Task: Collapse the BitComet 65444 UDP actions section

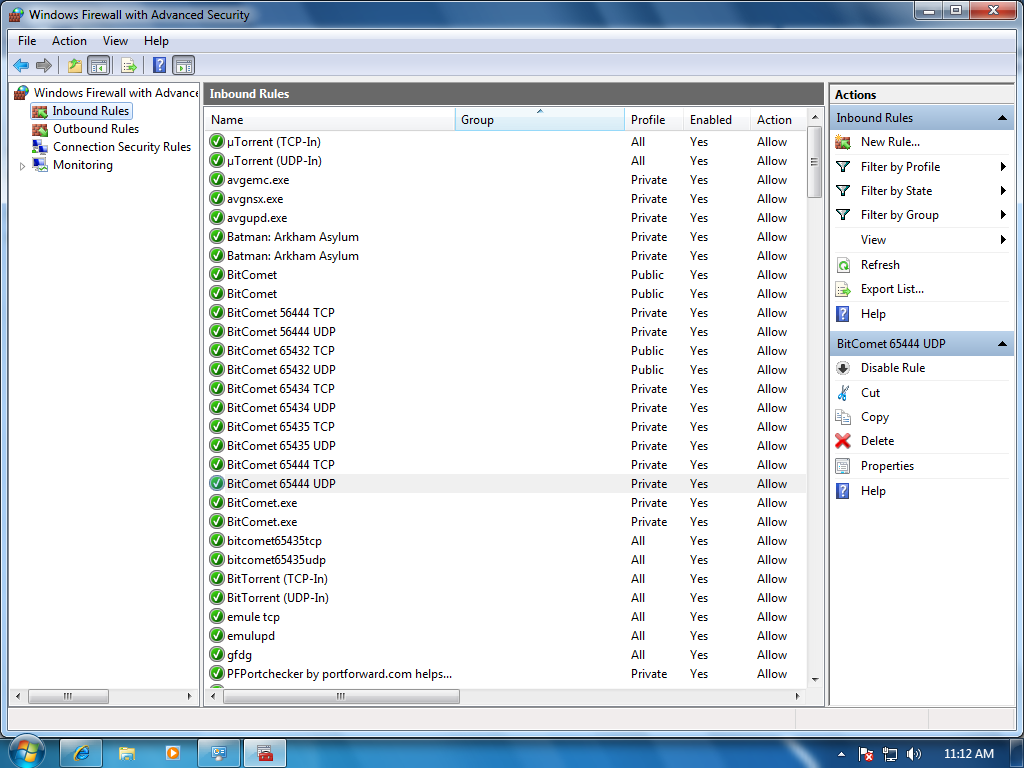Action: [x=1002, y=344]
